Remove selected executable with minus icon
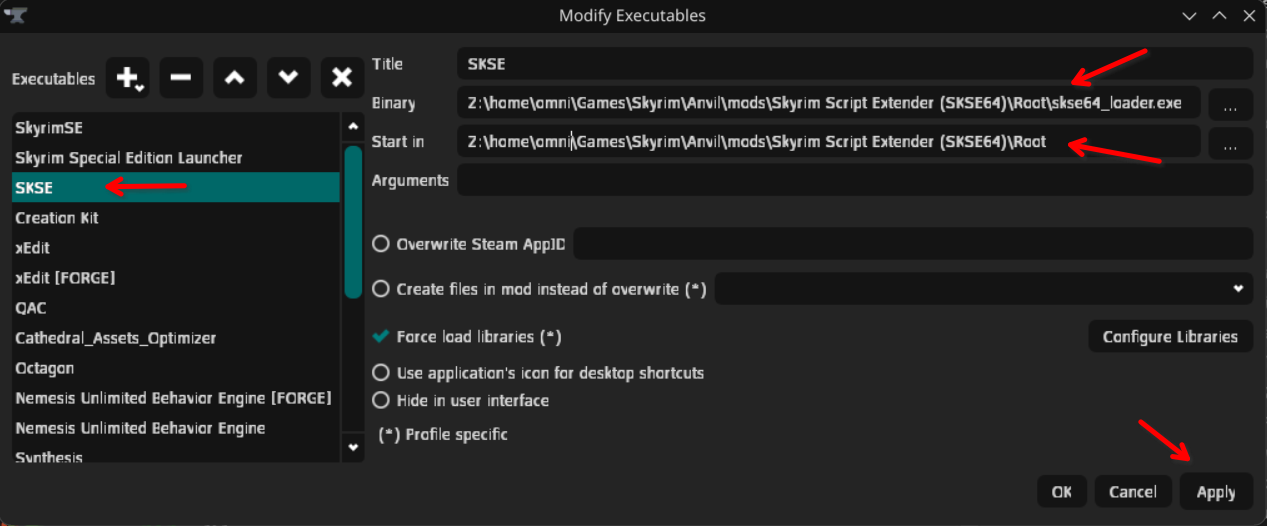The width and height of the screenshot is (1267, 526). click(181, 78)
